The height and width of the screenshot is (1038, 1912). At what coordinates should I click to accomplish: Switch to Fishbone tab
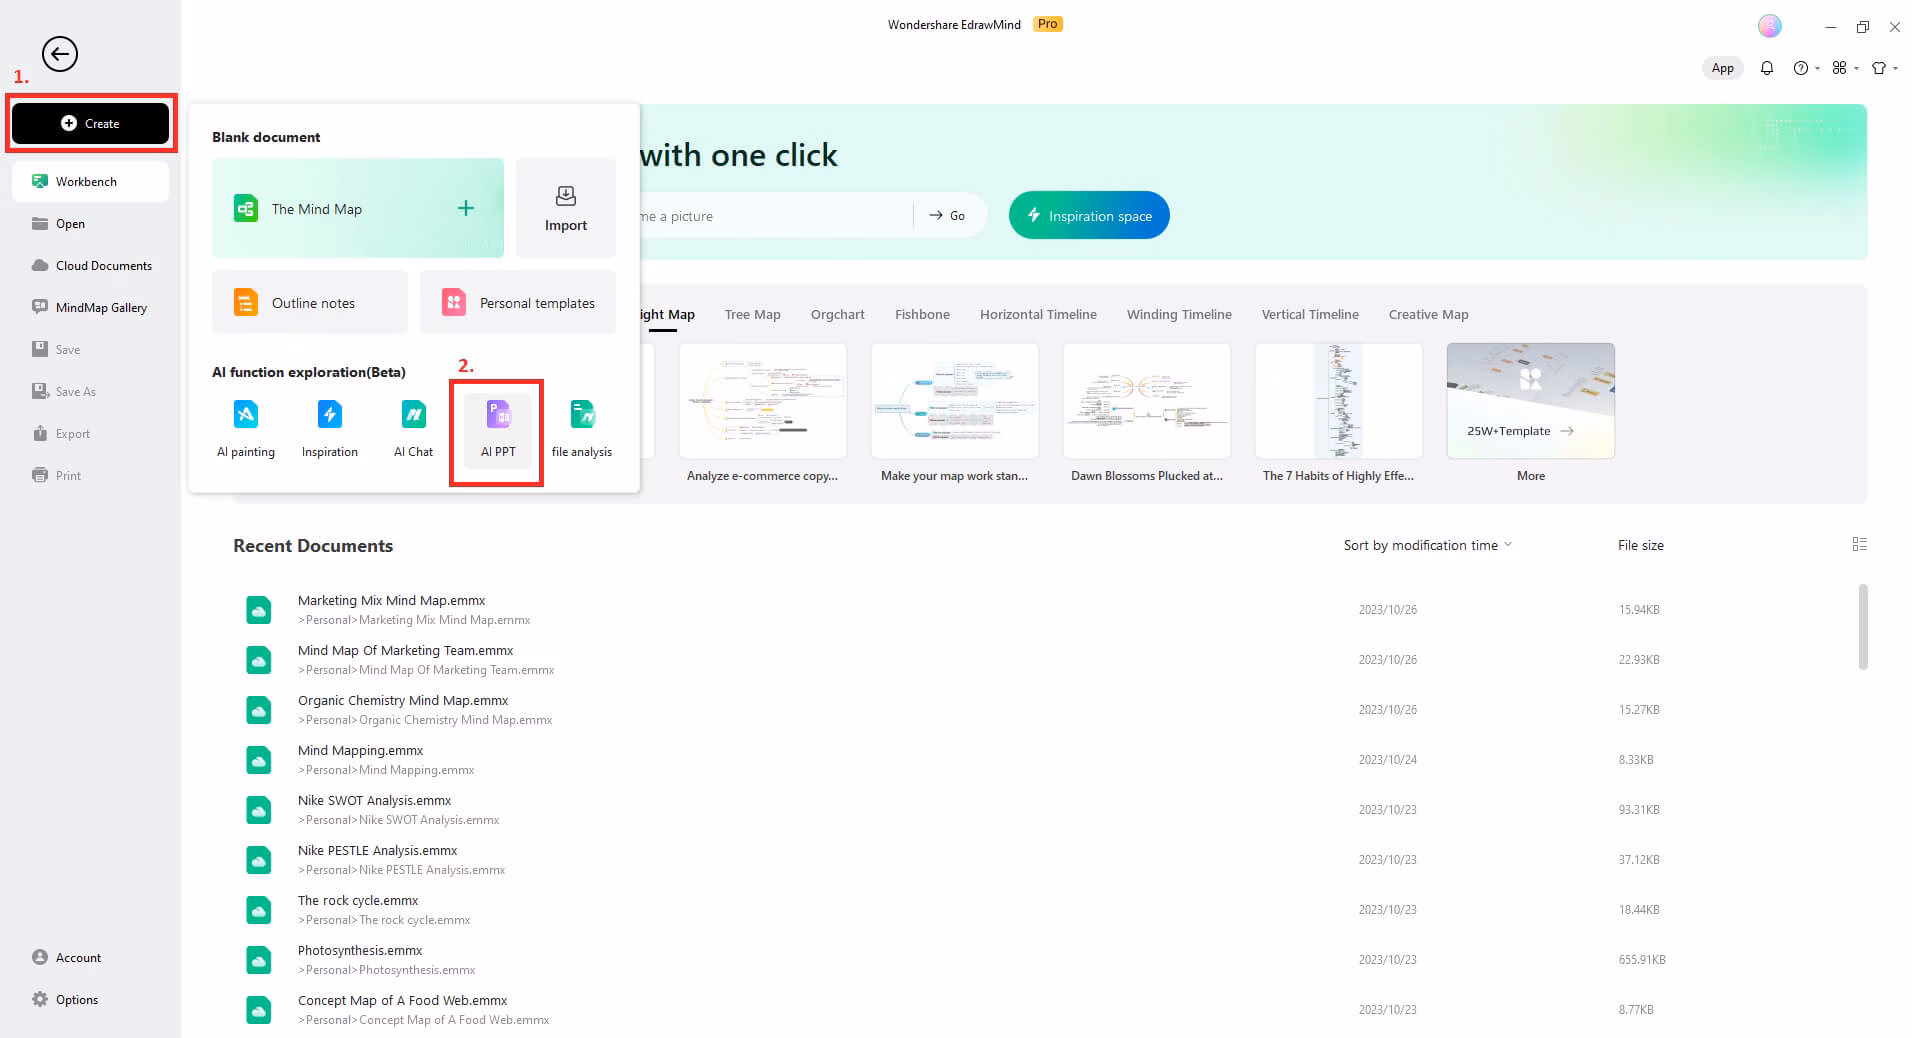[922, 314]
